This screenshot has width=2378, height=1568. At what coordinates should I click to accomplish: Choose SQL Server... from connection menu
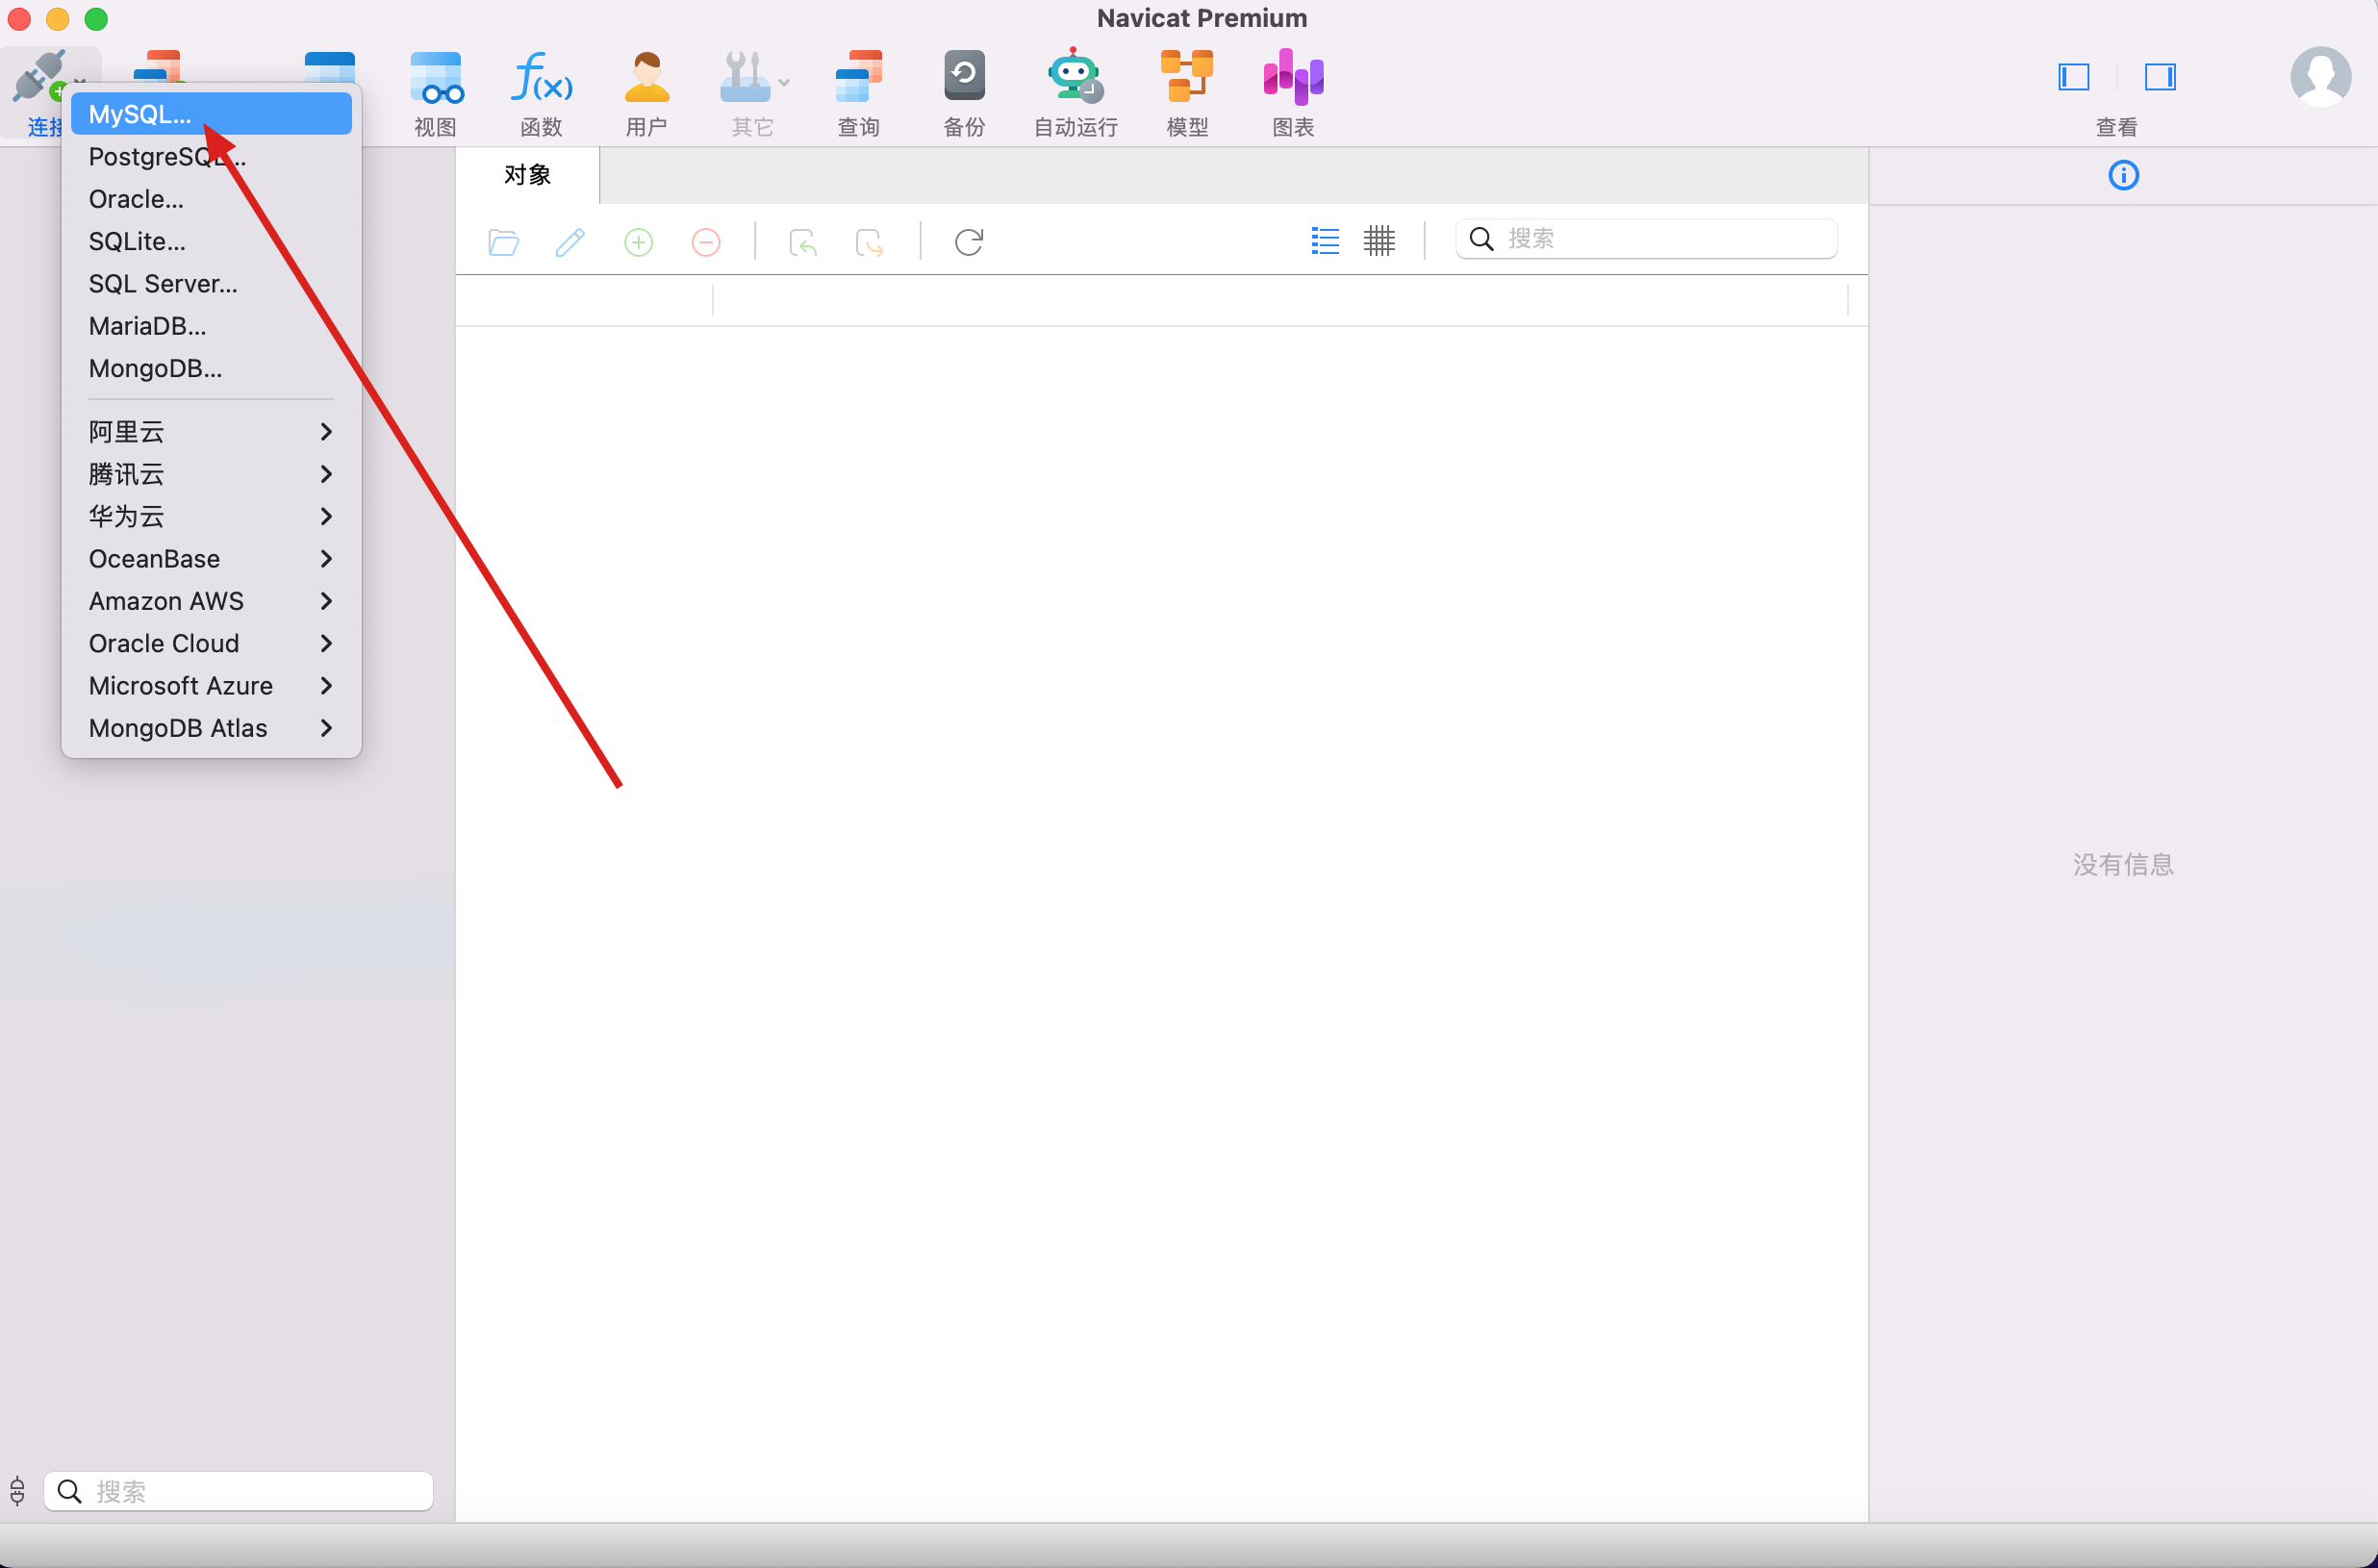pos(211,284)
